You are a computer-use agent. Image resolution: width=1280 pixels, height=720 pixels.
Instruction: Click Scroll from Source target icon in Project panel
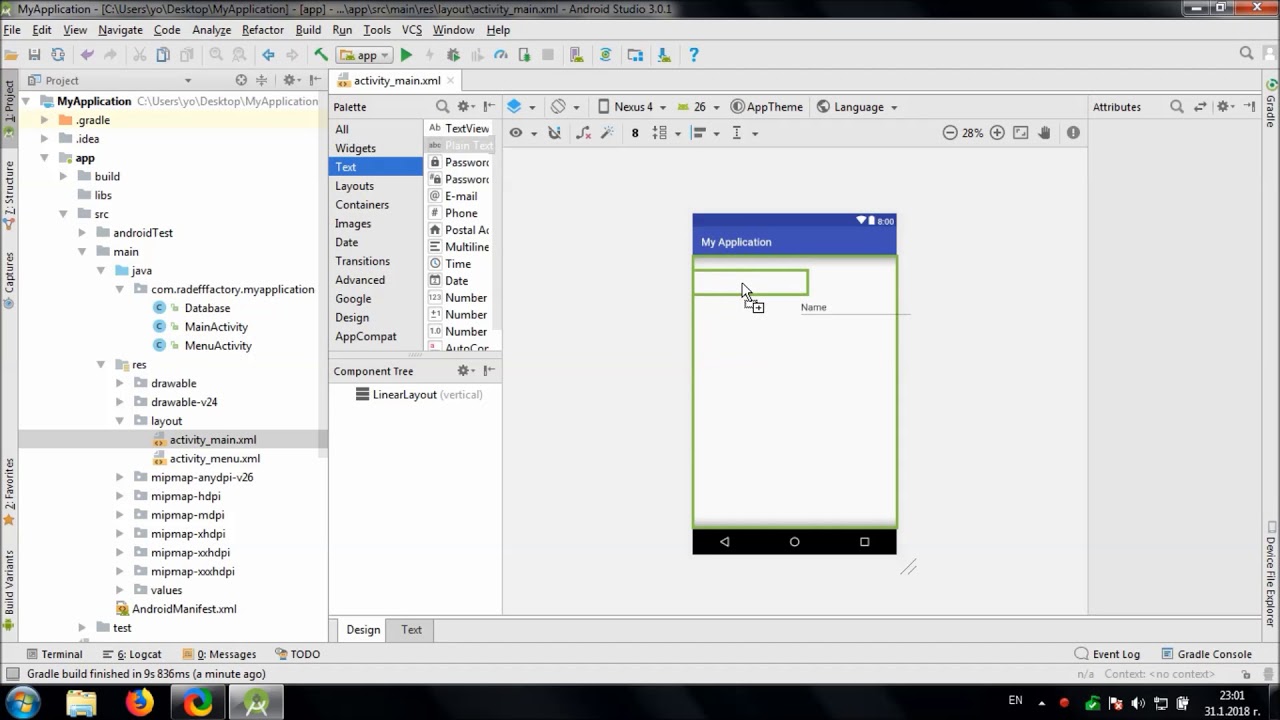pos(241,80)
